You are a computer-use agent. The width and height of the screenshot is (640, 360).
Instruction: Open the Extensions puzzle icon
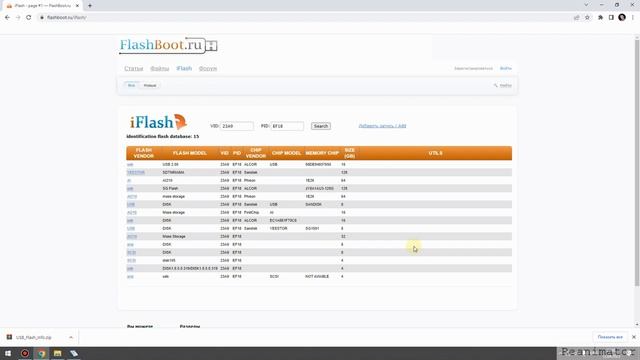600,18
